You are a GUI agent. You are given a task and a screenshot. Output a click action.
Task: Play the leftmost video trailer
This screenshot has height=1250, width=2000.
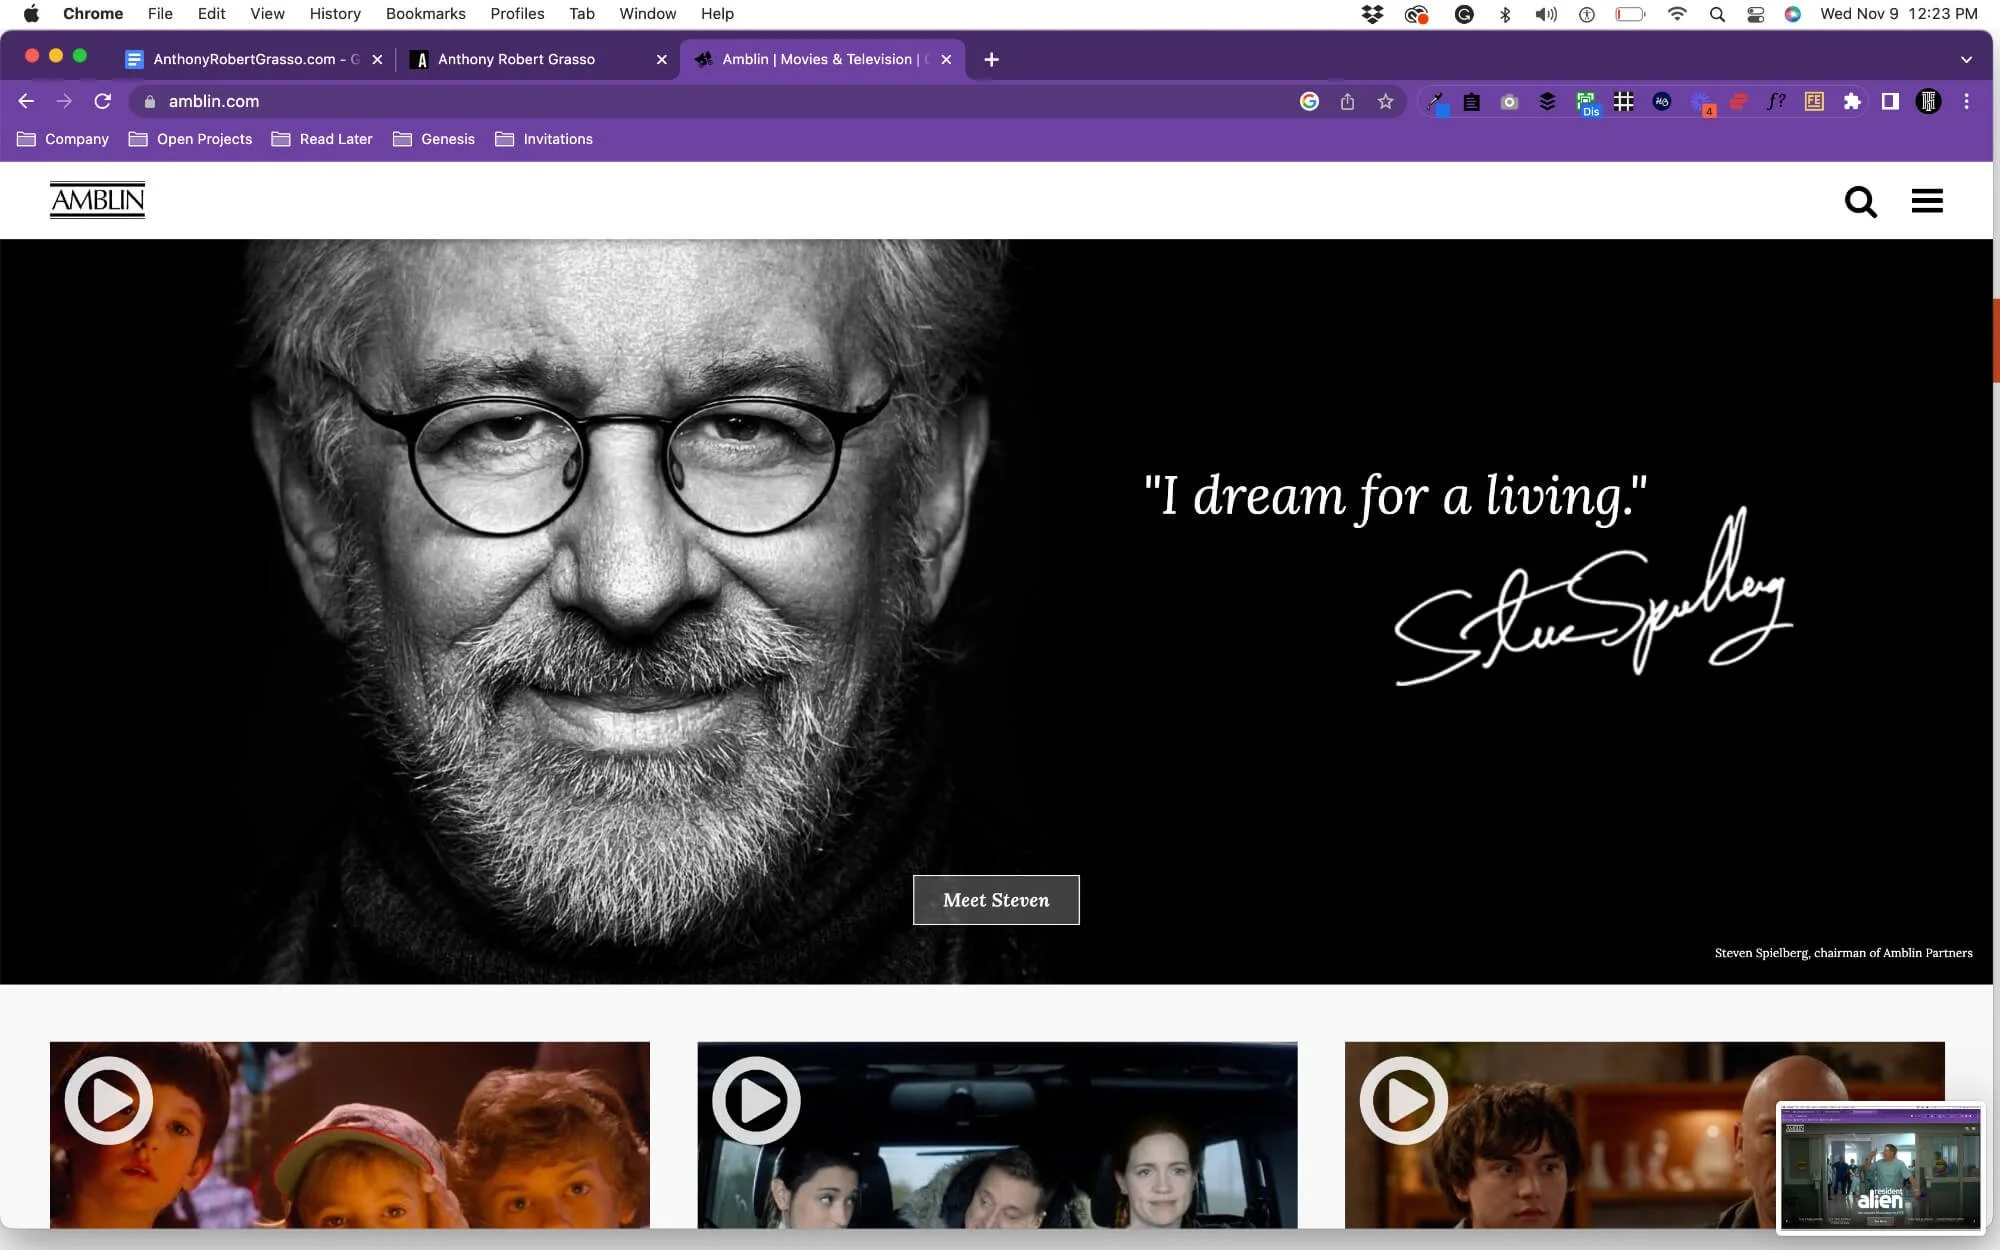(x=108, y=1100)
